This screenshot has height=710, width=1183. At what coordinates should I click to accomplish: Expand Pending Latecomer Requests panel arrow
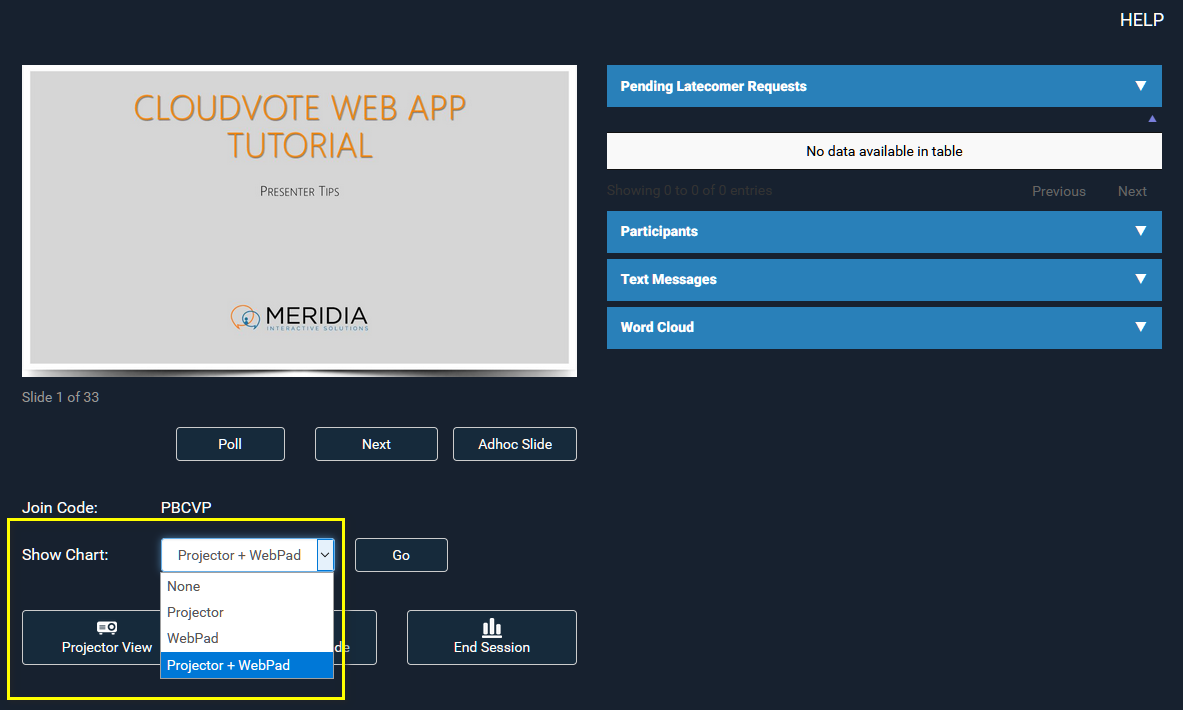(x=1141, y=86)
